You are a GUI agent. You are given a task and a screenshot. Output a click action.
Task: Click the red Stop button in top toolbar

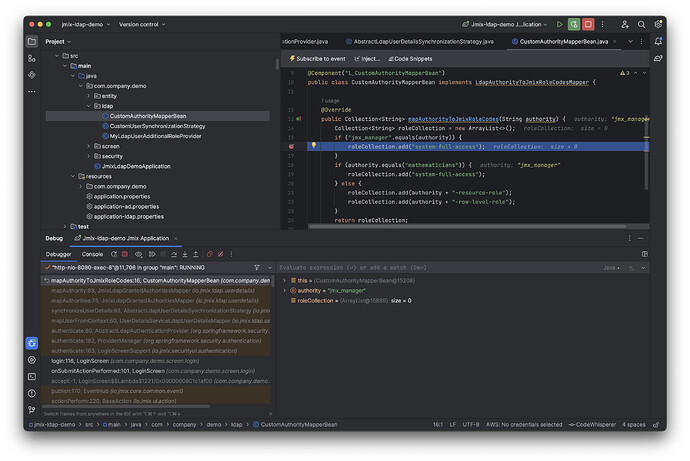point(588,24)
